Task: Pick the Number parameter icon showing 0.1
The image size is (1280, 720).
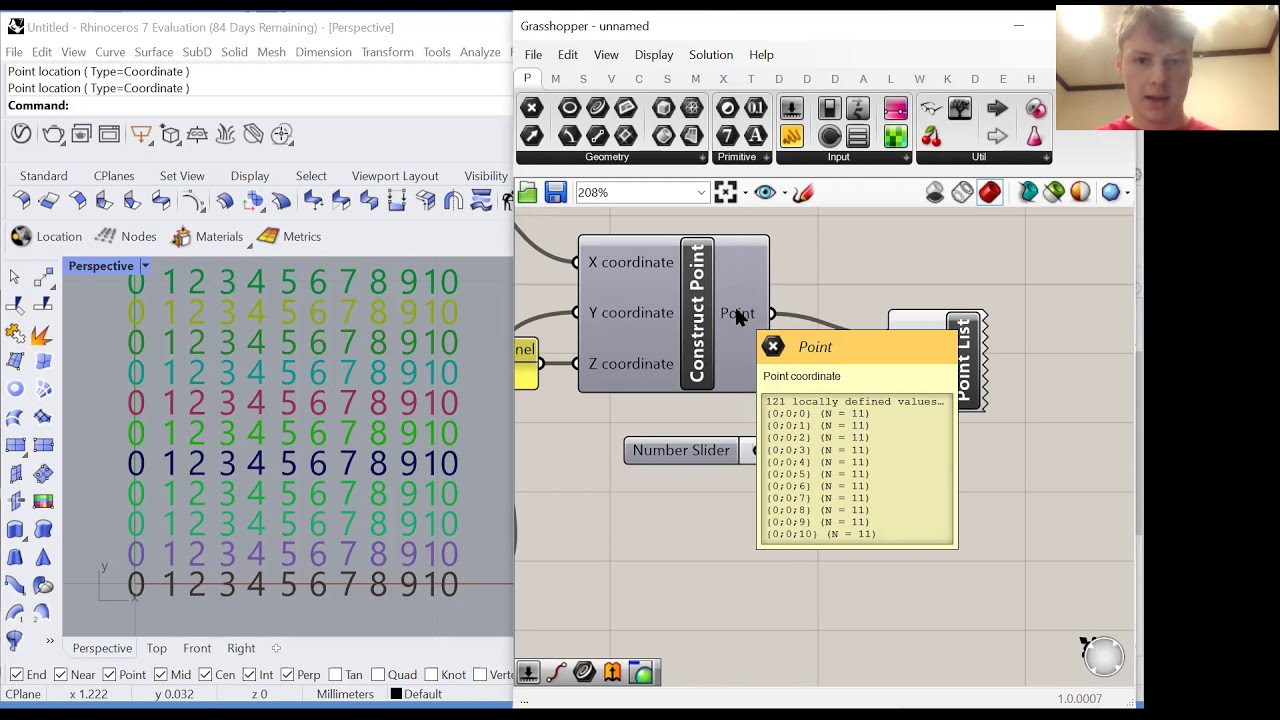Action: 756,108
